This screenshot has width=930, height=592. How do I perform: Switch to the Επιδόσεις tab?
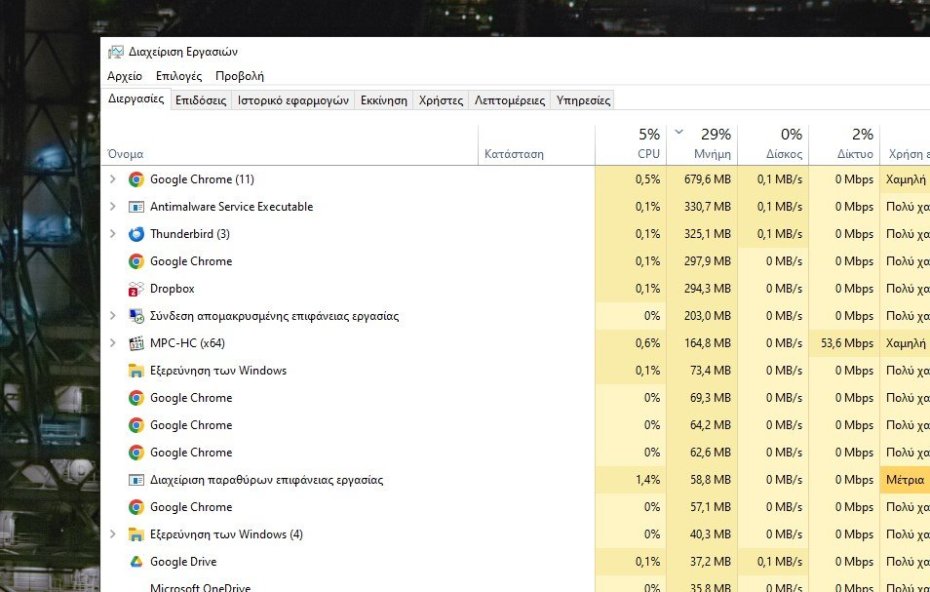pos(200,100)
